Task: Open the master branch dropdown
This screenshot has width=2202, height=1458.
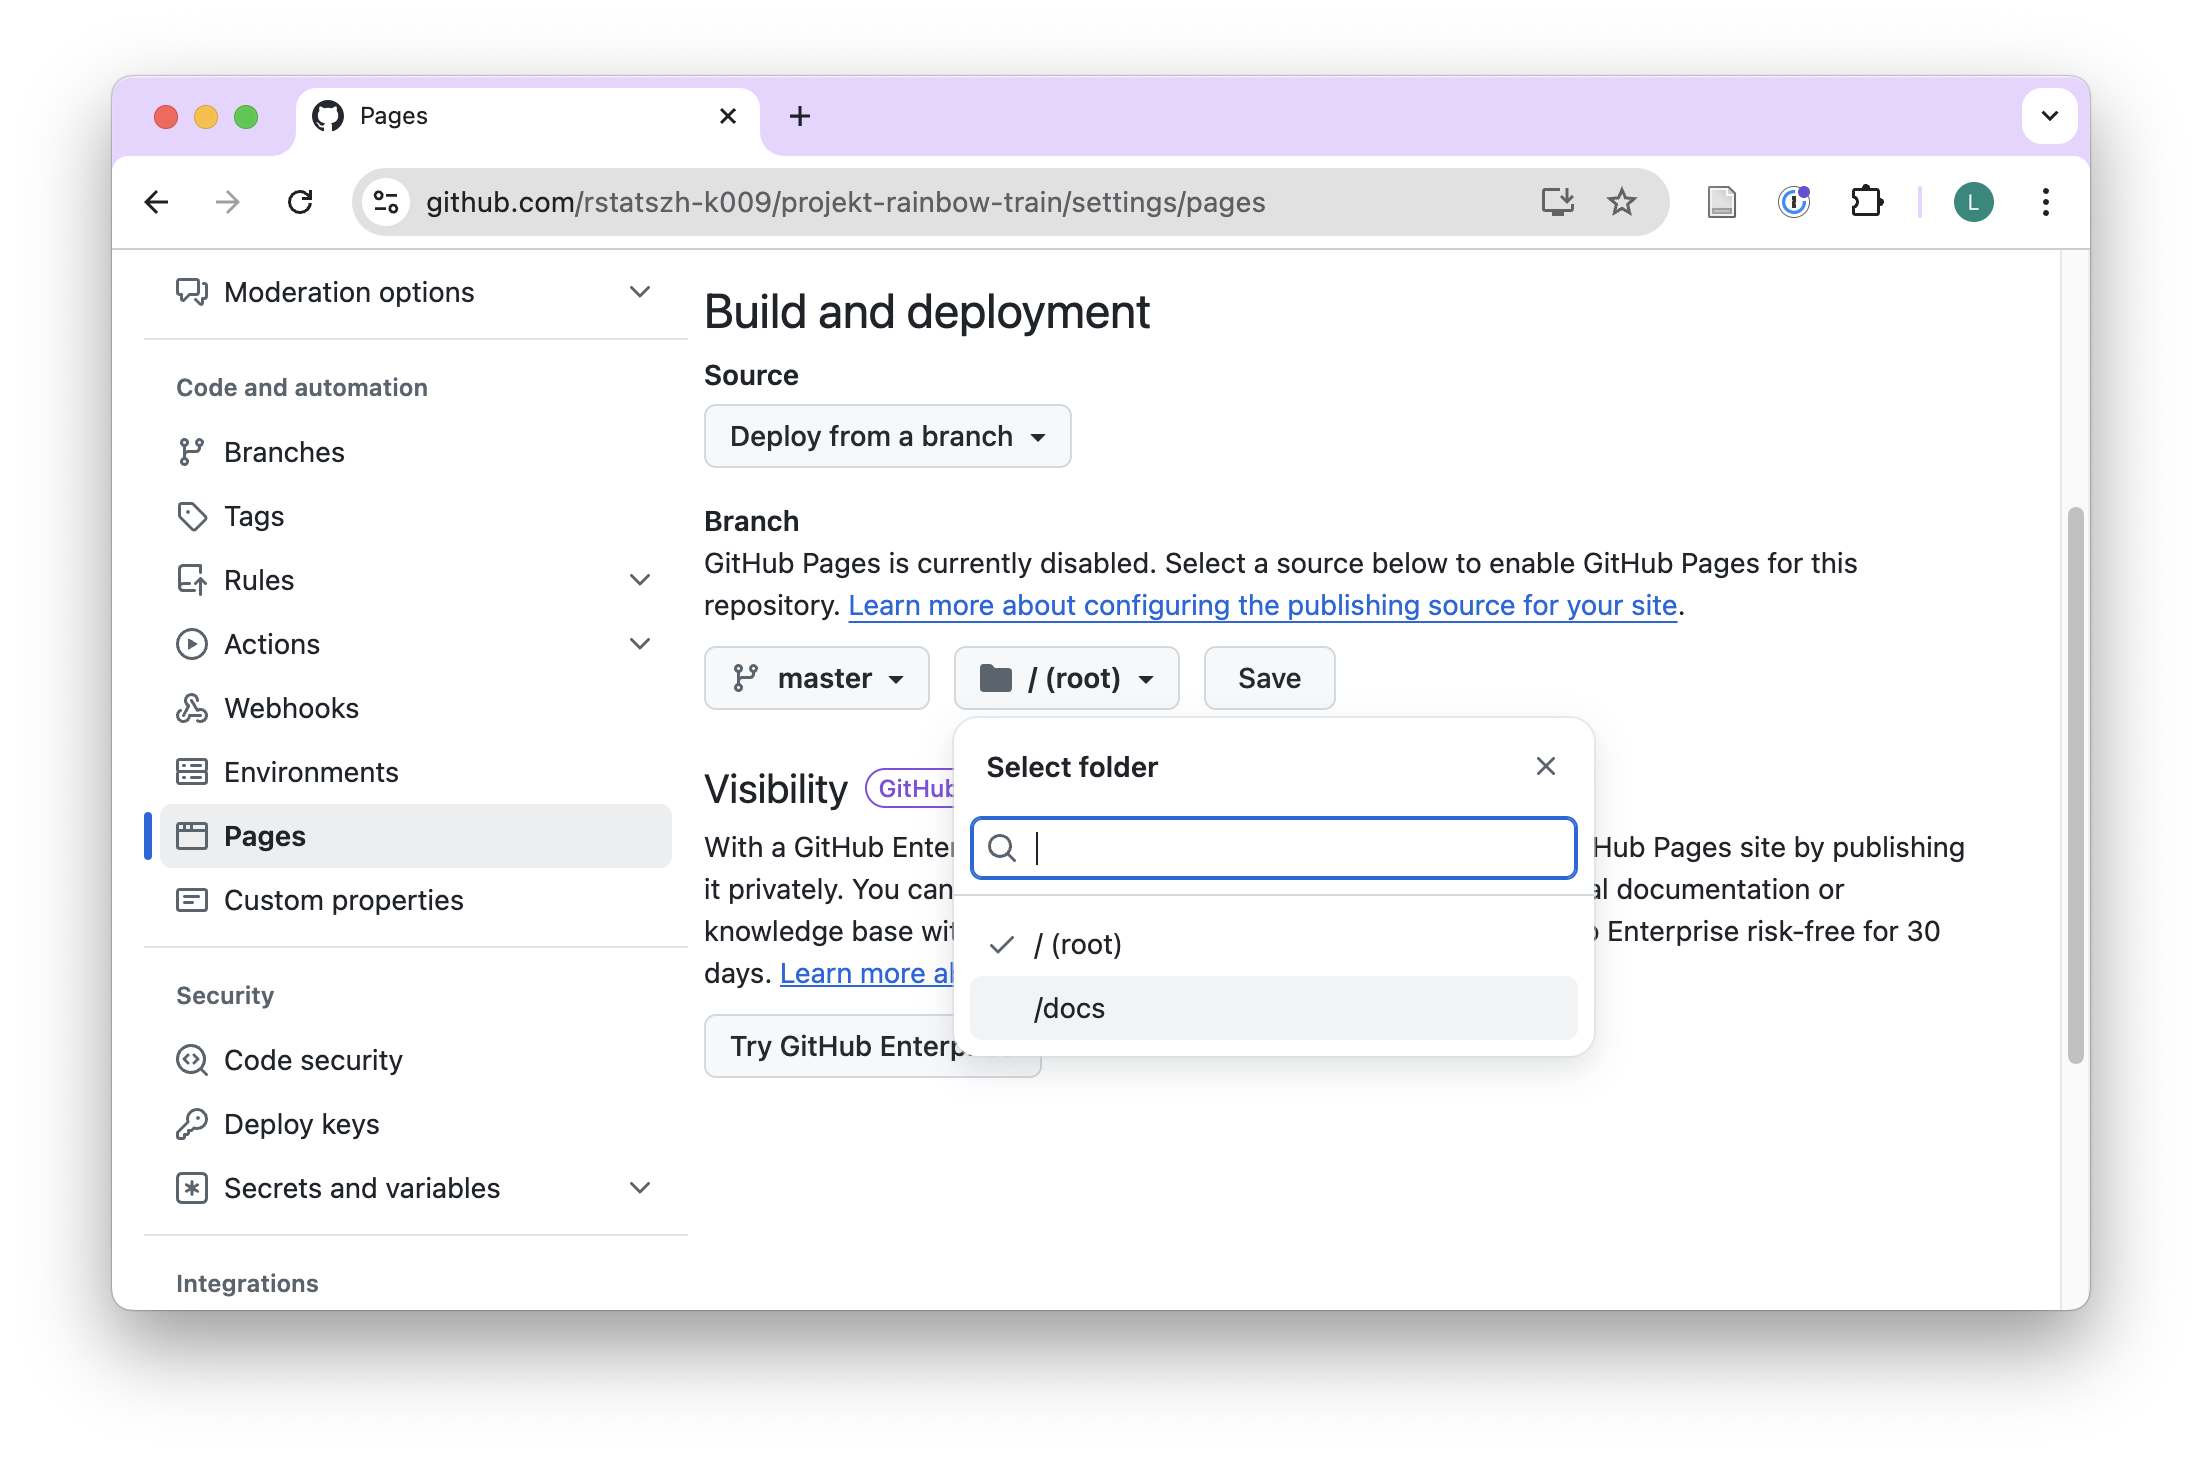Action: click(817, 678)
